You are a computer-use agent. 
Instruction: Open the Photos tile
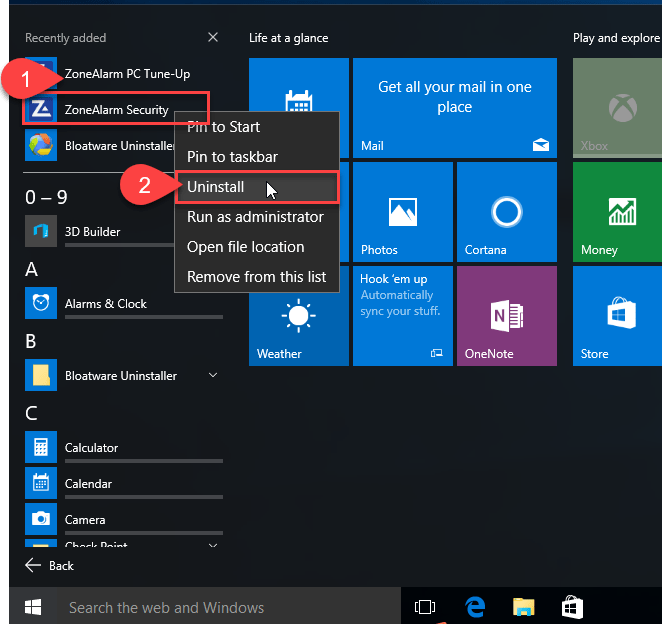(x=403, y=212)
